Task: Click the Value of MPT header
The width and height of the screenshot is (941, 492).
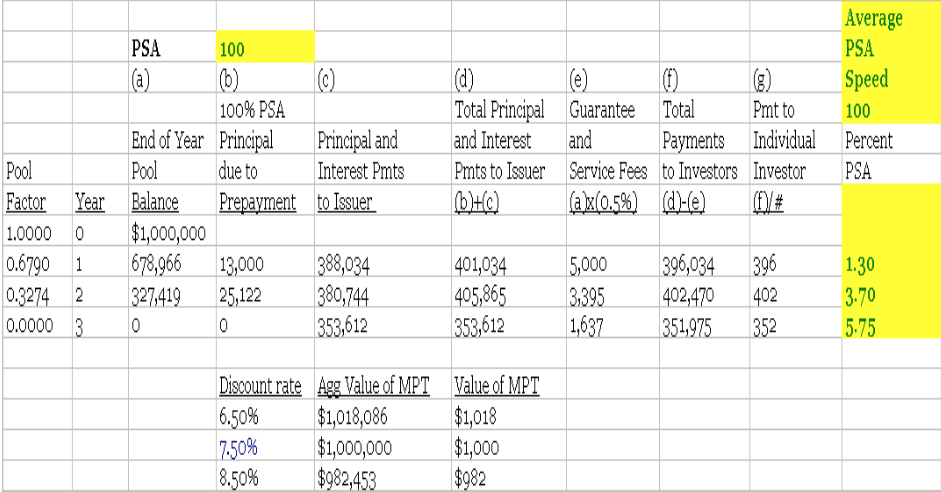Action: click(x=496, y=385)
